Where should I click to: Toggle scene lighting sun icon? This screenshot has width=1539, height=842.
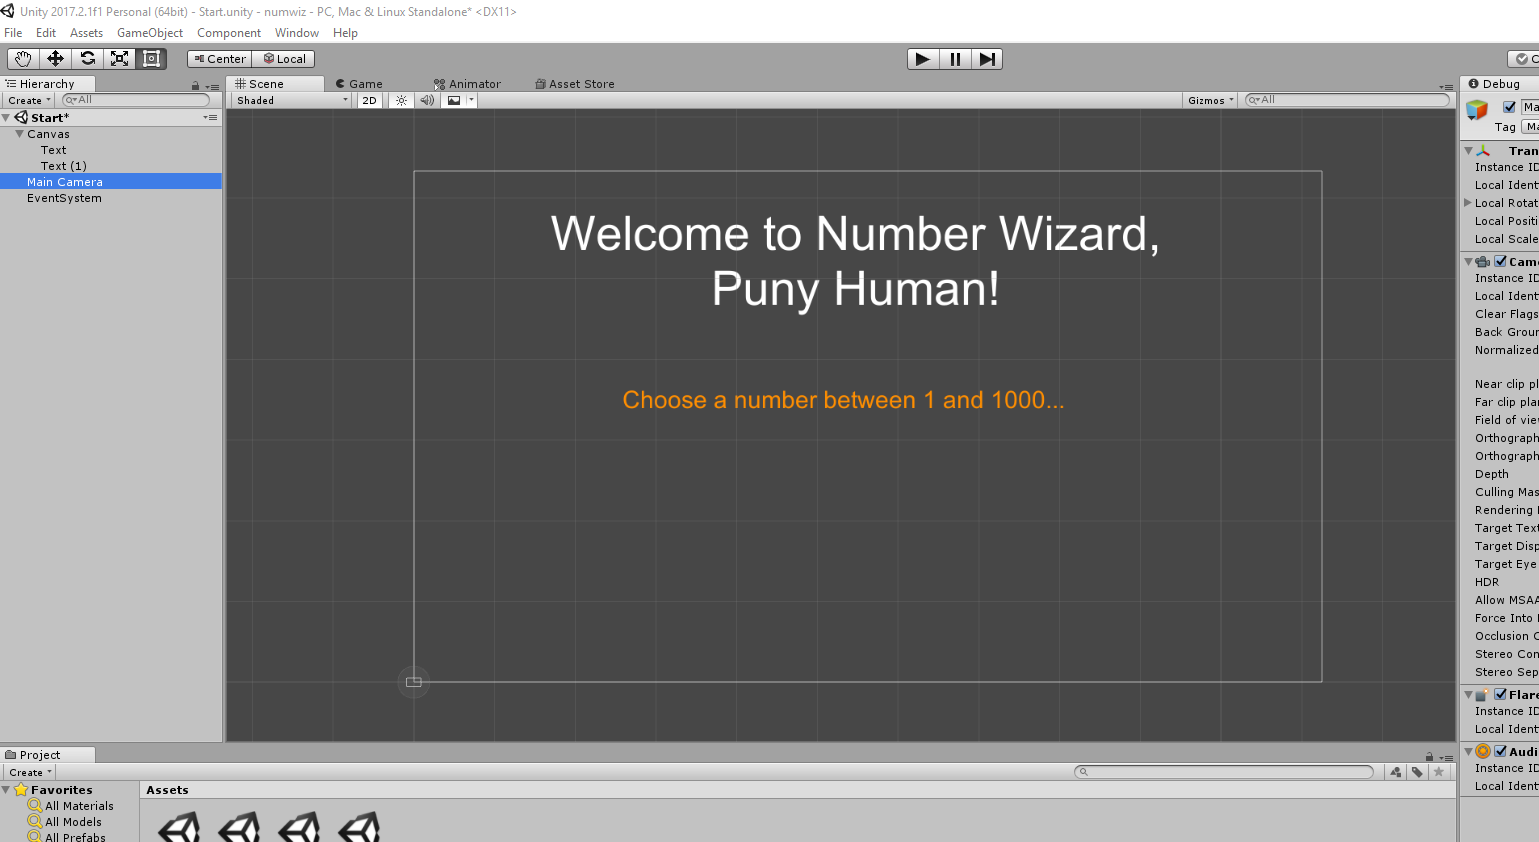pos(401,100)
